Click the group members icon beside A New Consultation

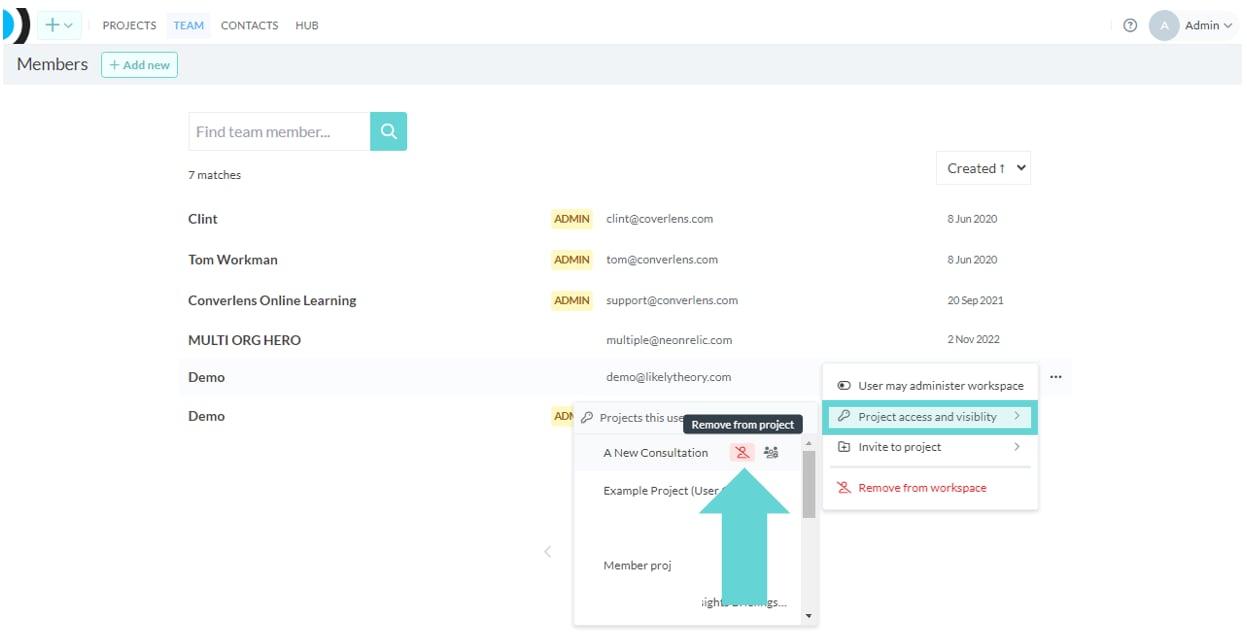click(770, 452)
